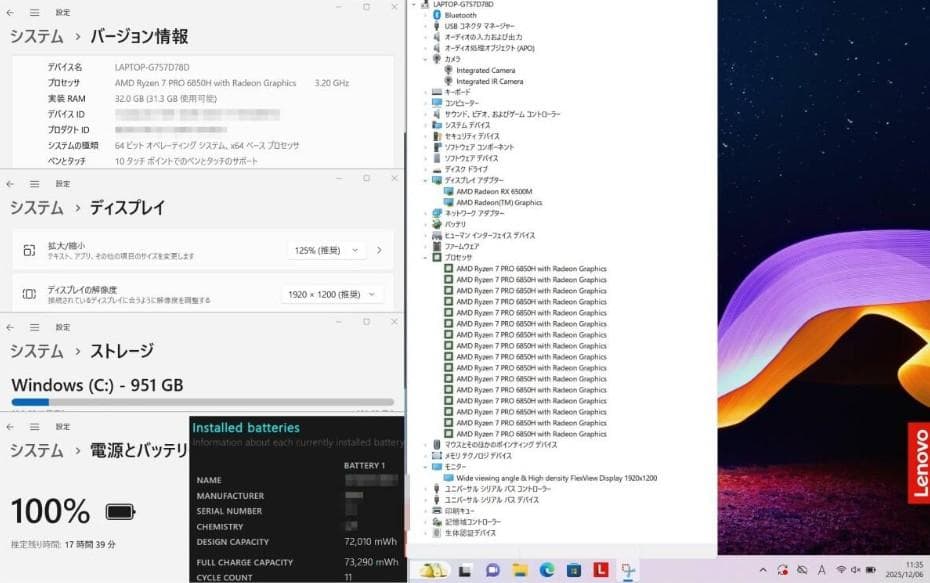Collapse the プロセッサ category in Device Manager

(x=424, y=256)
